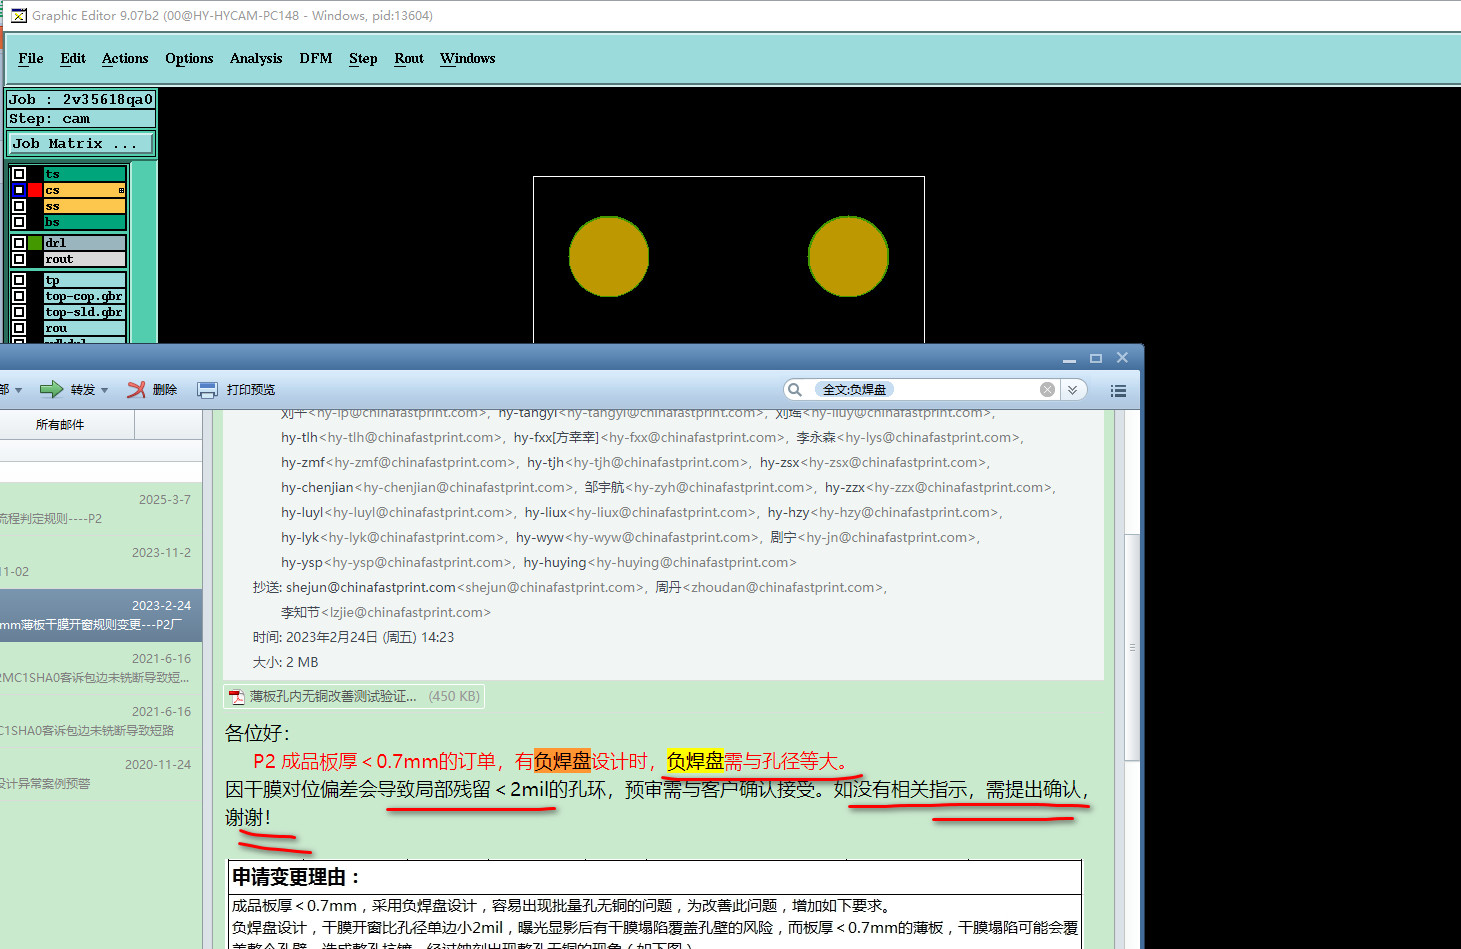Click the PDF attachment icon below email header

237,697
